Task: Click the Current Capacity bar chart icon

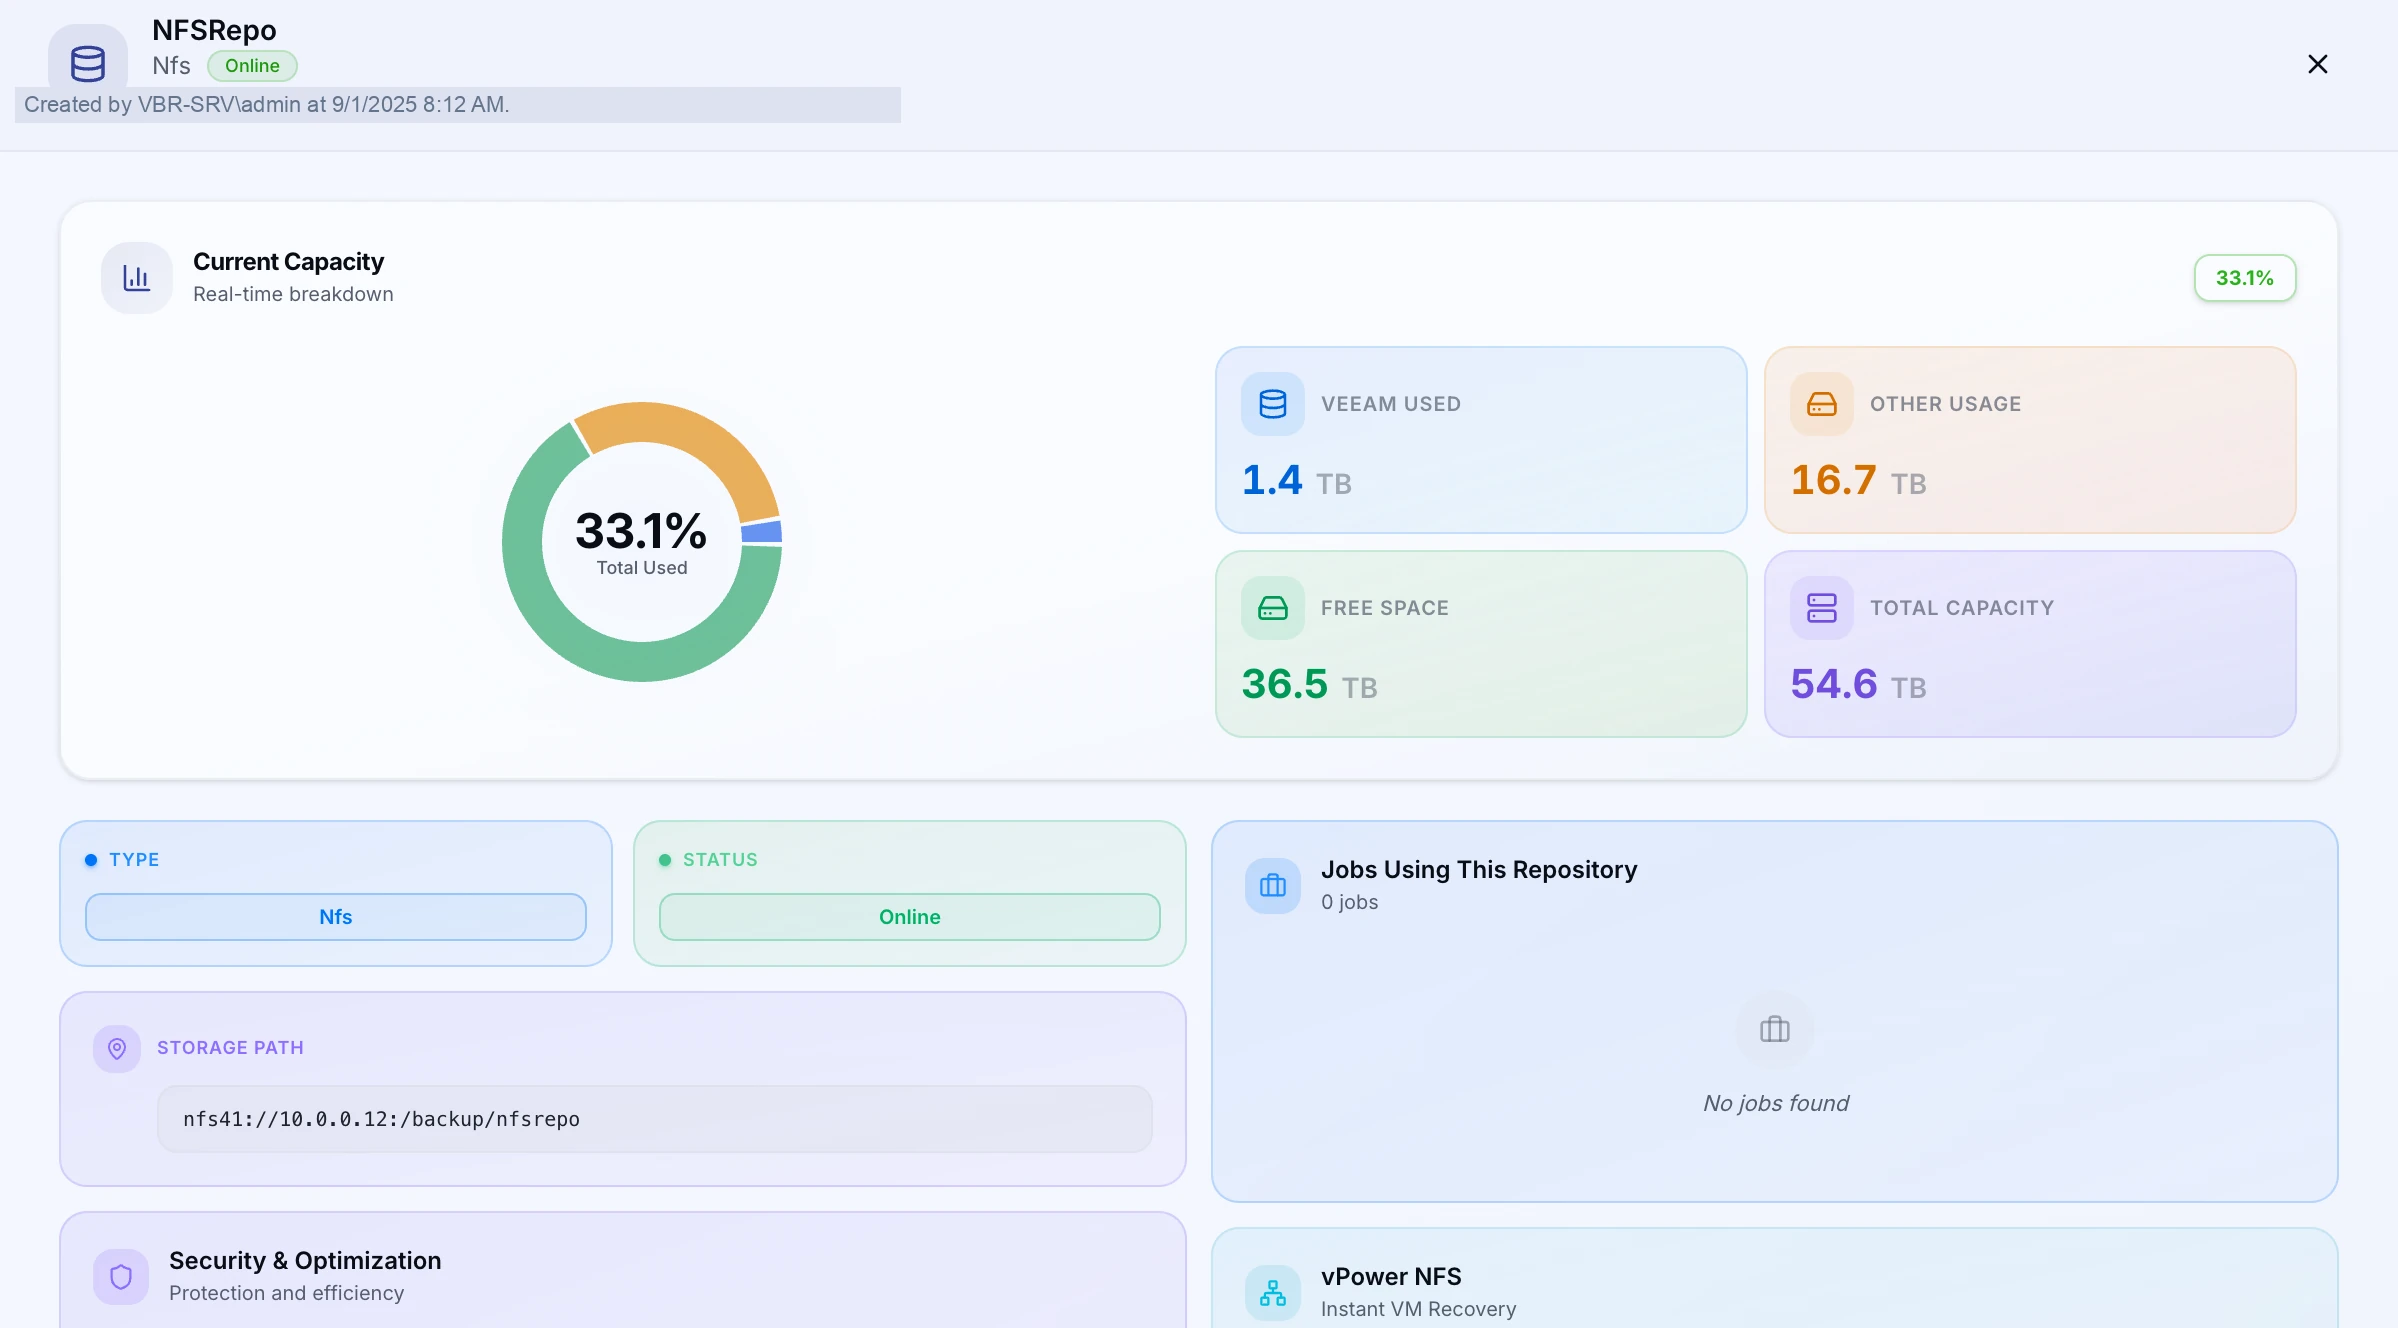Action: [137, 278]
